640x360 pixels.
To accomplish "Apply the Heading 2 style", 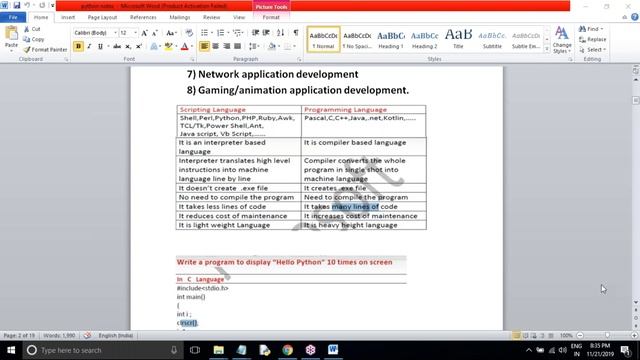I will click(424, 39).
